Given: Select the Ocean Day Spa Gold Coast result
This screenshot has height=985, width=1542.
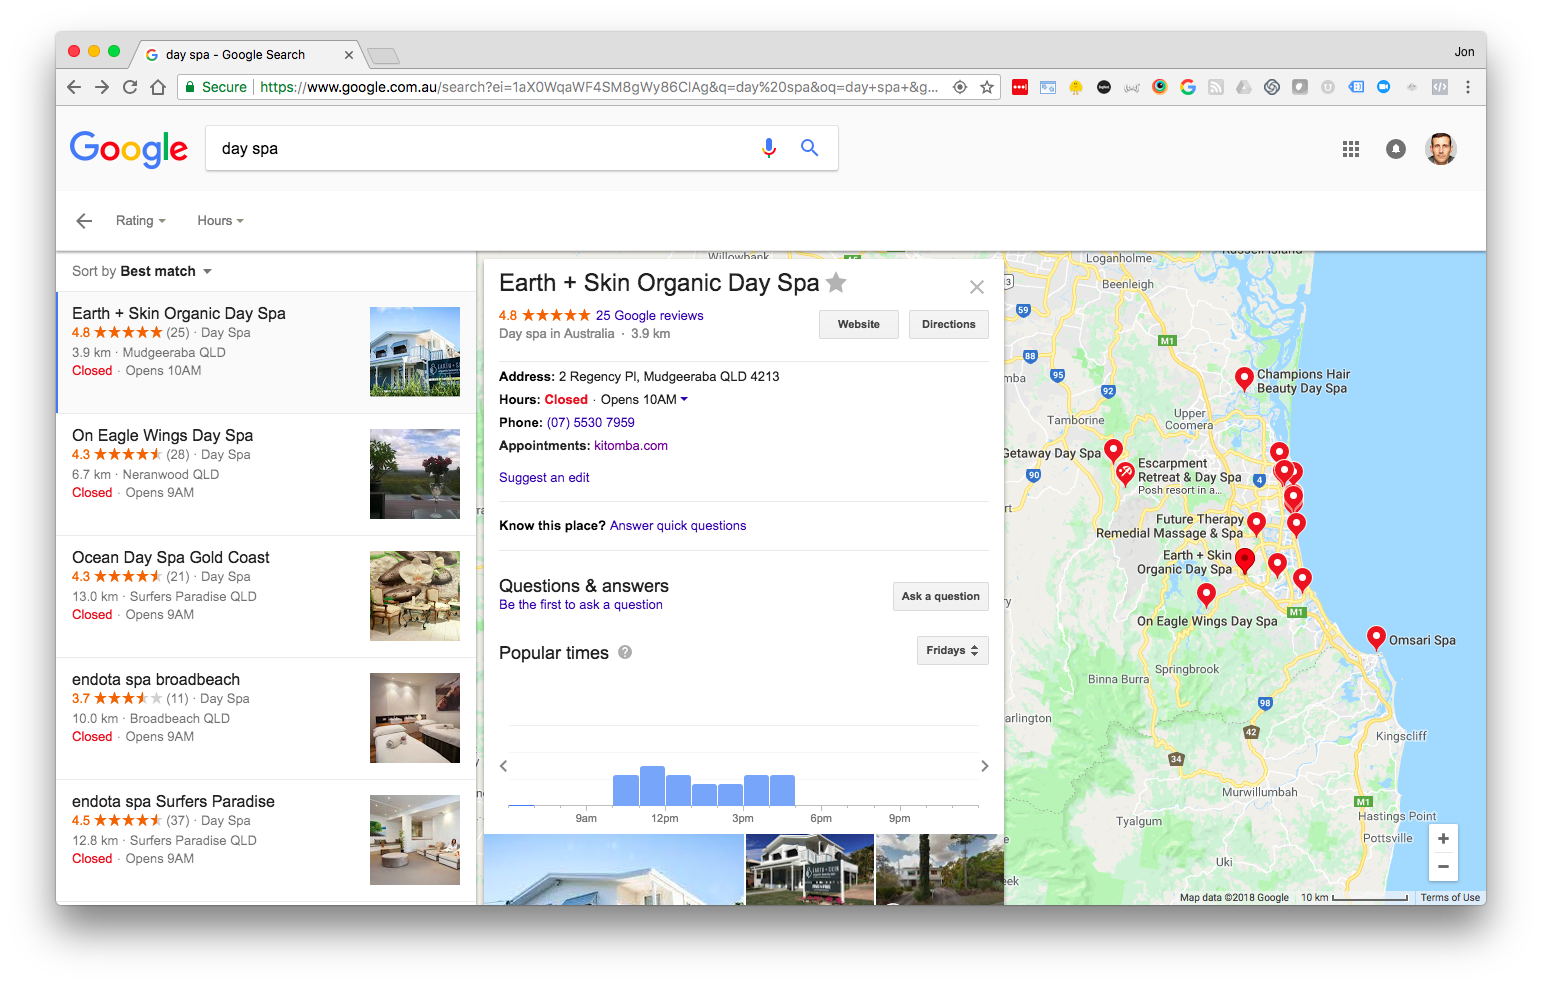Looking at the screenshot, I should click(x=266, y=596).
